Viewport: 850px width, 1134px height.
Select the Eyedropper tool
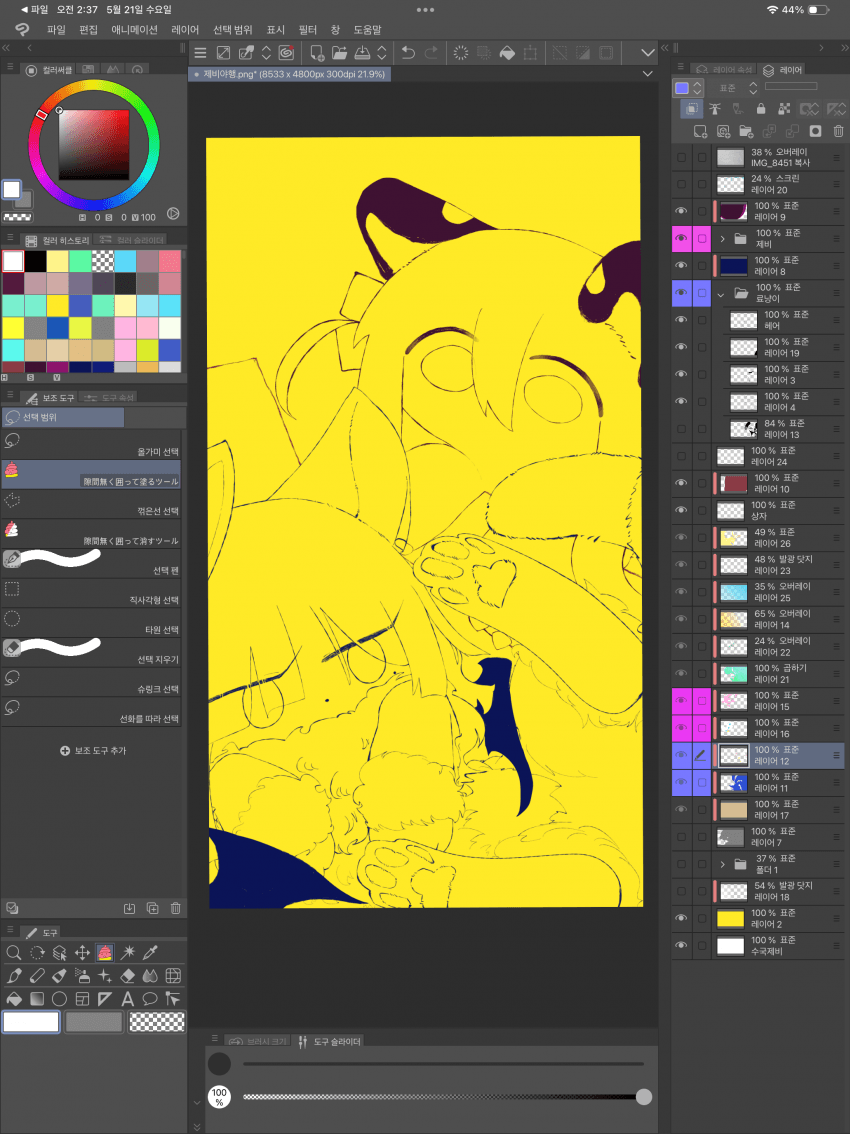point(151,953)
